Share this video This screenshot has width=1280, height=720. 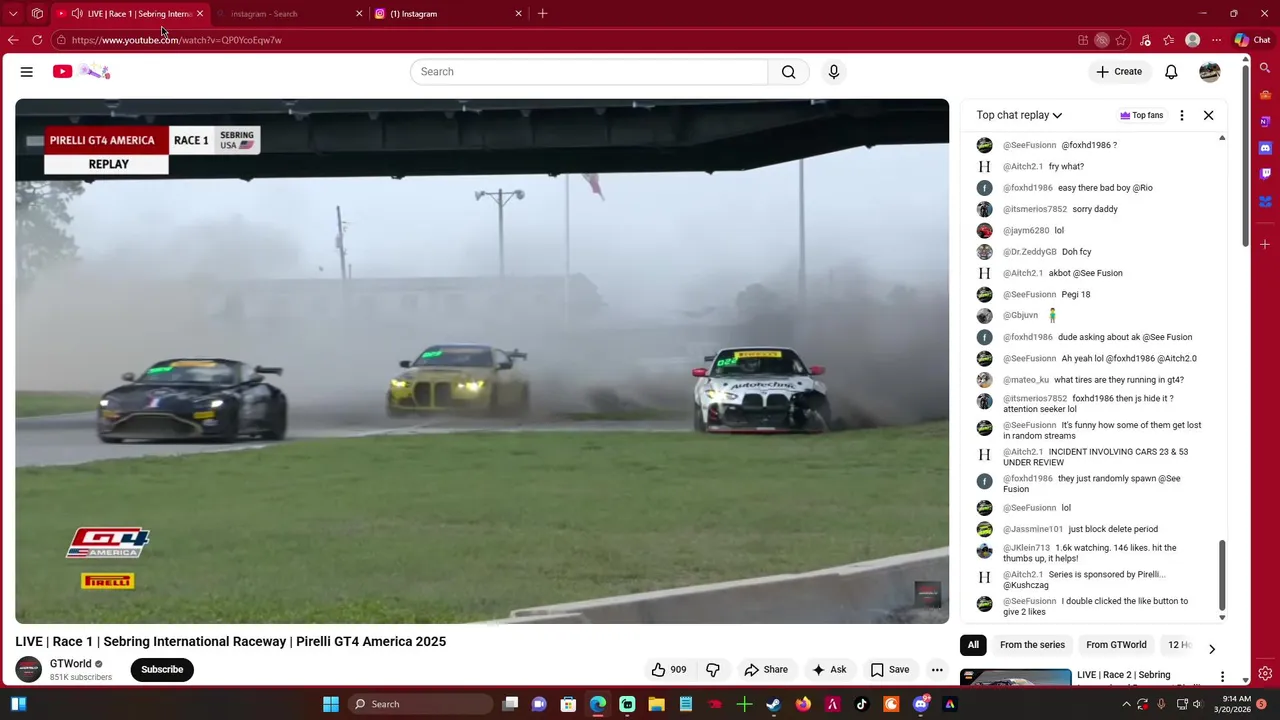click(766, 670)
